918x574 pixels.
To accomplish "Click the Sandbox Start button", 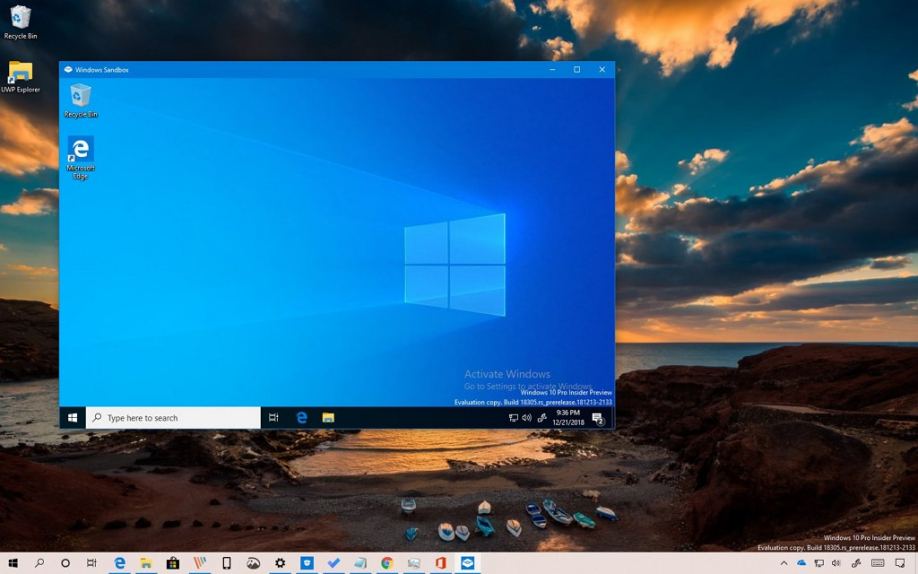I will pyautogui.click(x=72, y=418).
